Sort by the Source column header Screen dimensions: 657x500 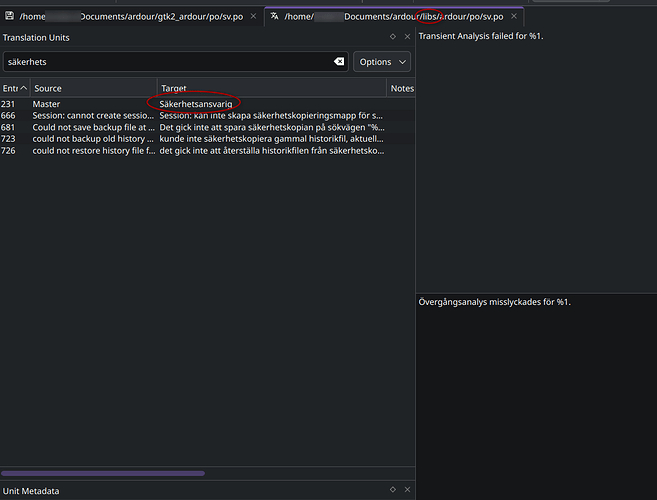[x=93, y=88]
